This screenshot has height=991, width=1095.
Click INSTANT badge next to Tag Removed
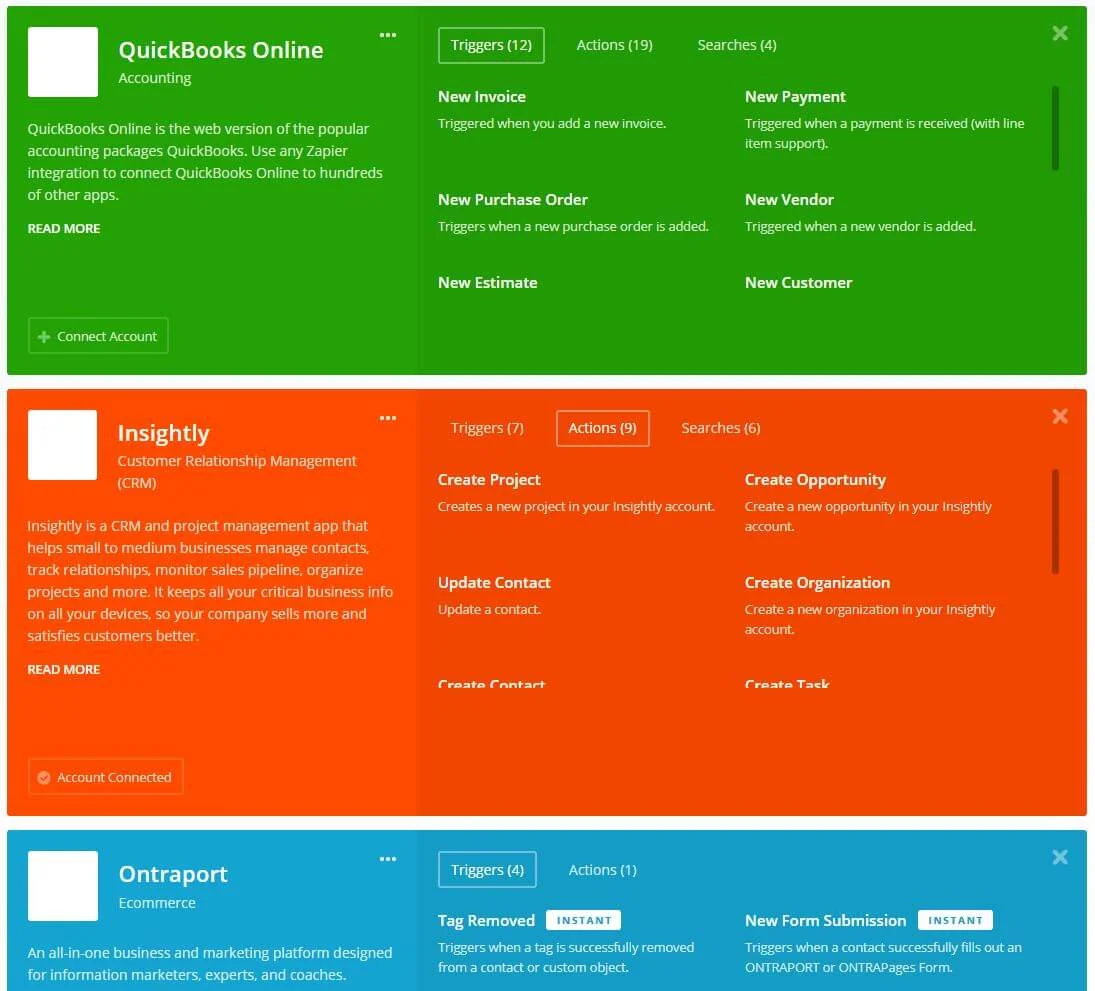click(584, 920)
